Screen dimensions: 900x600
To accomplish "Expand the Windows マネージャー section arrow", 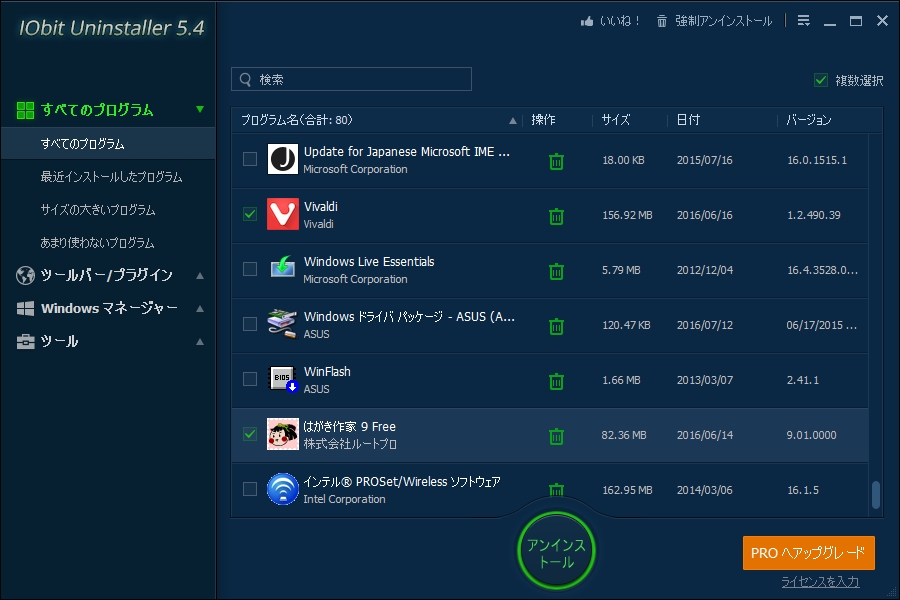I will click(x=200, y=308).
